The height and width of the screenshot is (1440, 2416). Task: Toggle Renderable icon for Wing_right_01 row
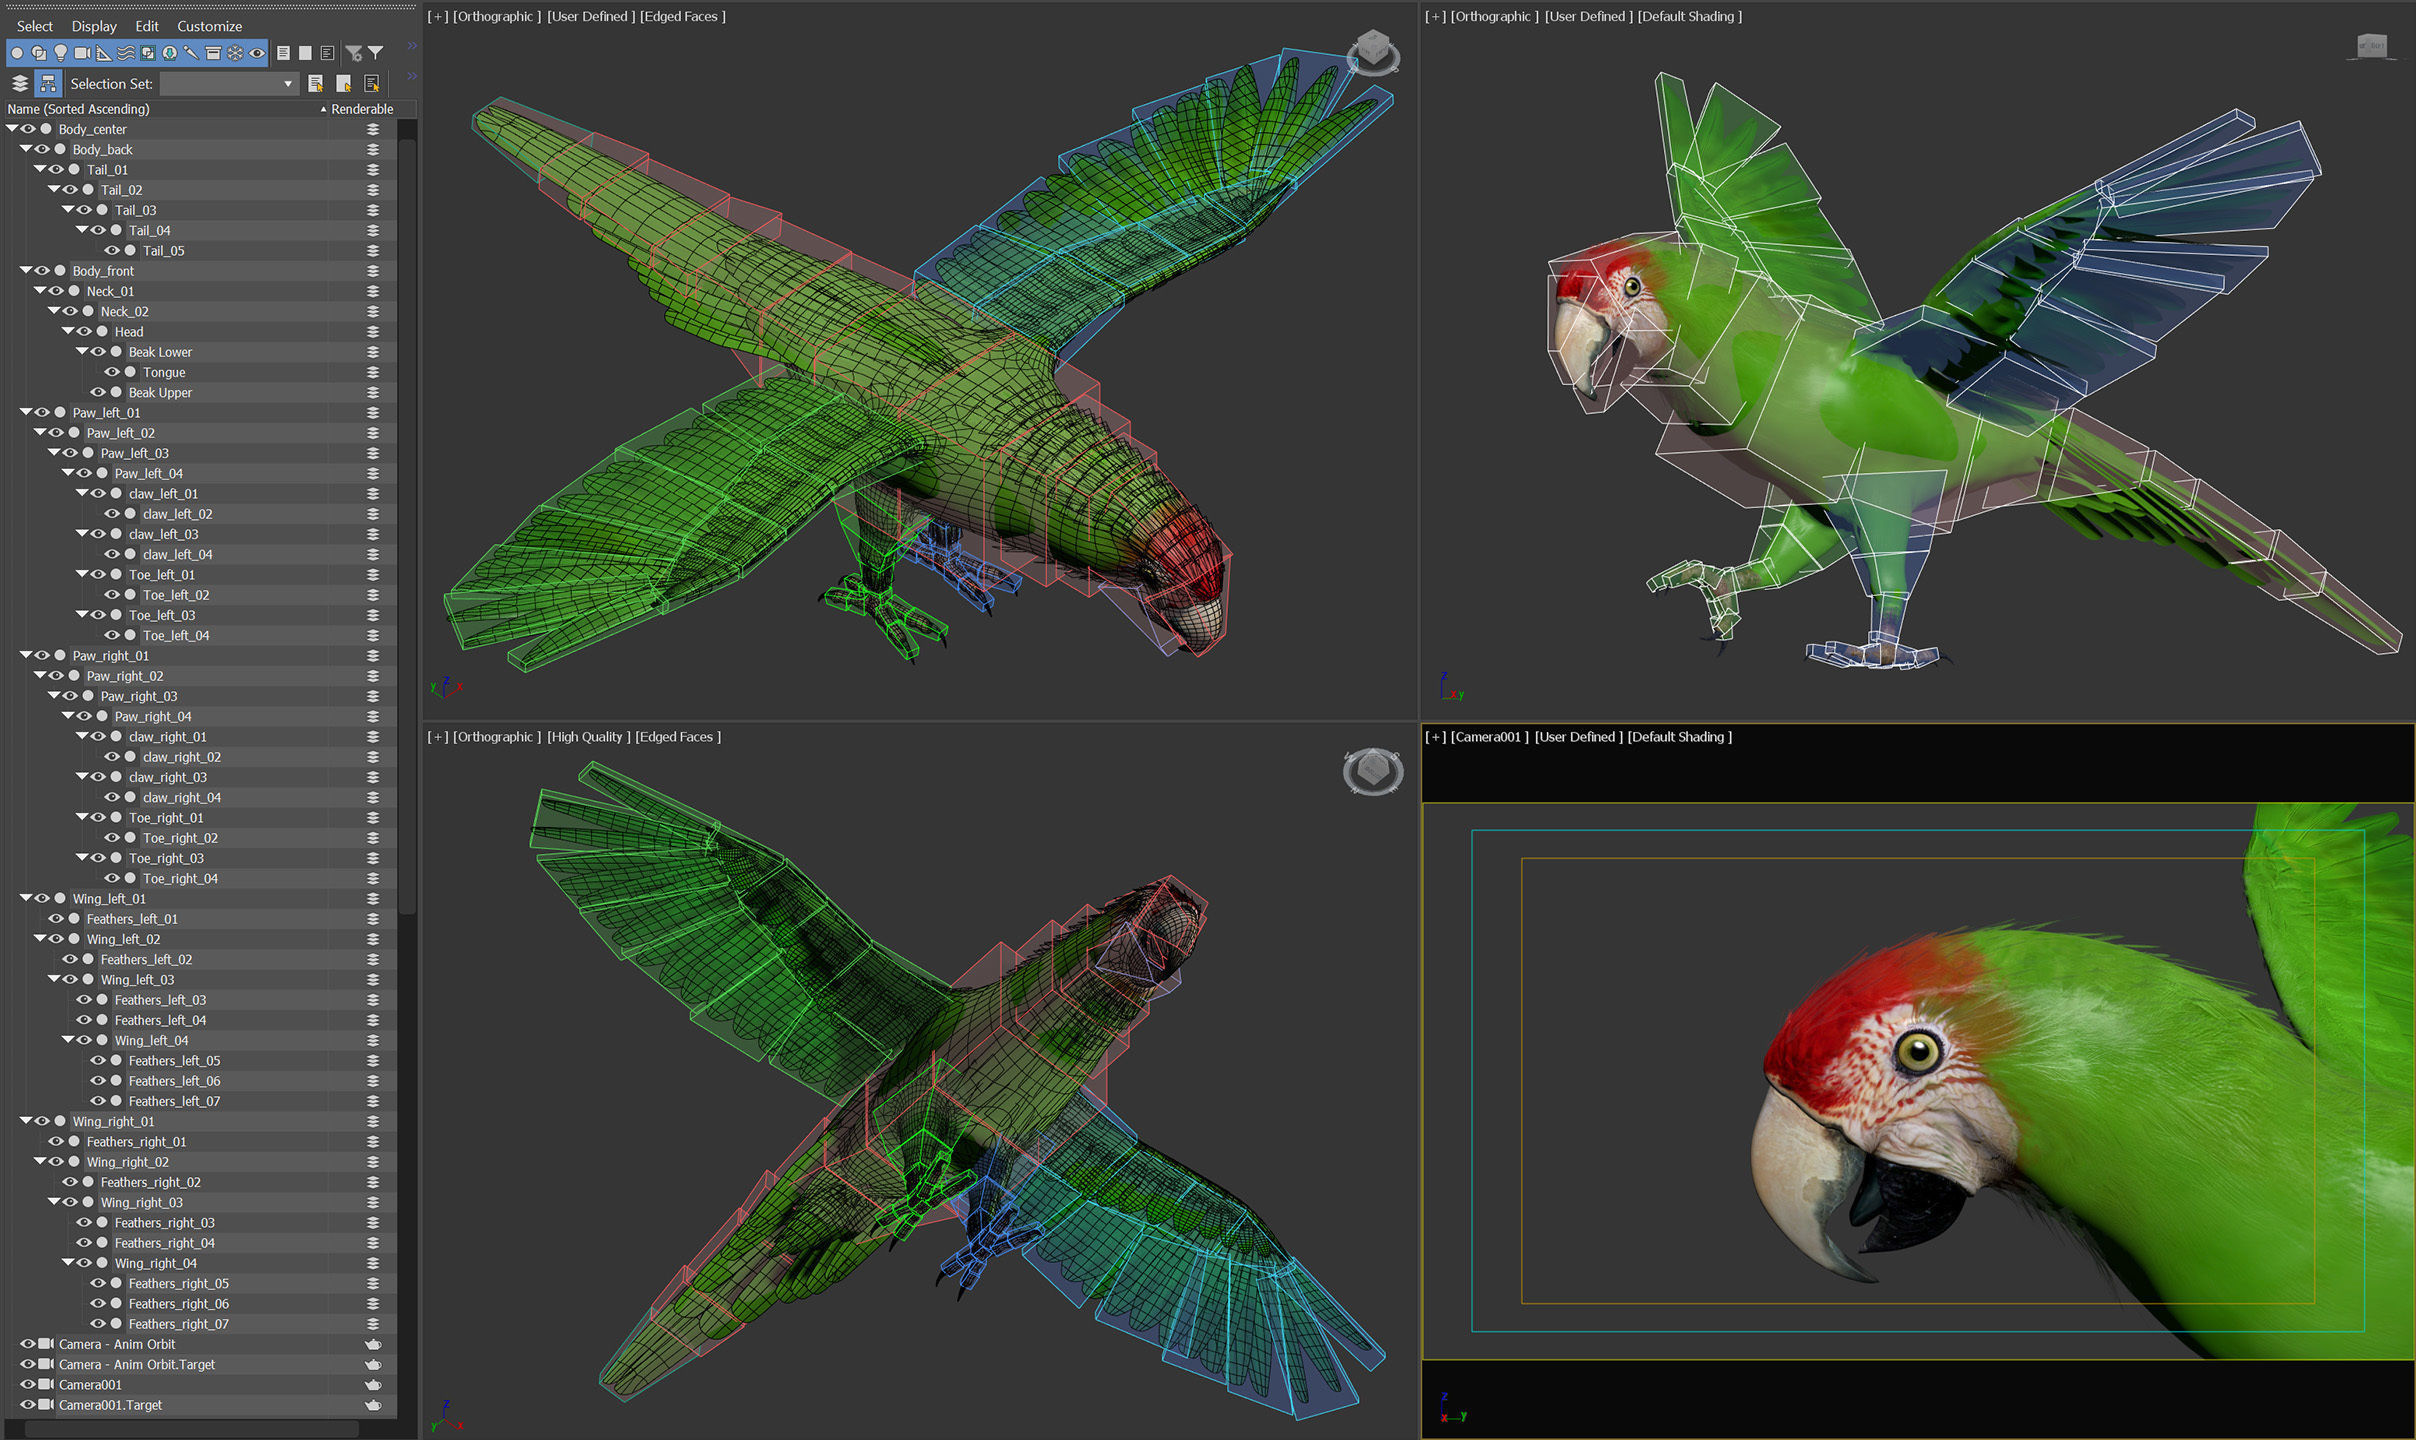point(373,1121)
